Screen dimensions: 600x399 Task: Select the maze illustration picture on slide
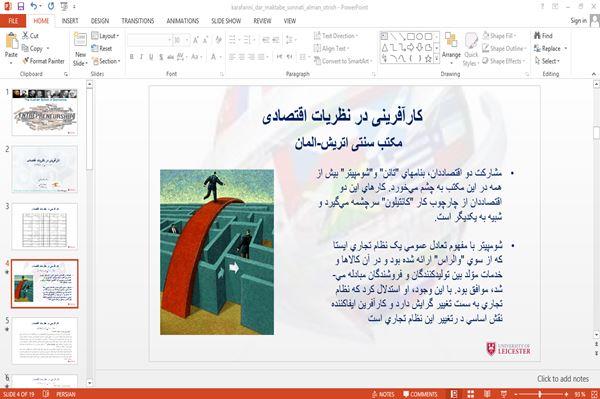[x=217, y=252]
